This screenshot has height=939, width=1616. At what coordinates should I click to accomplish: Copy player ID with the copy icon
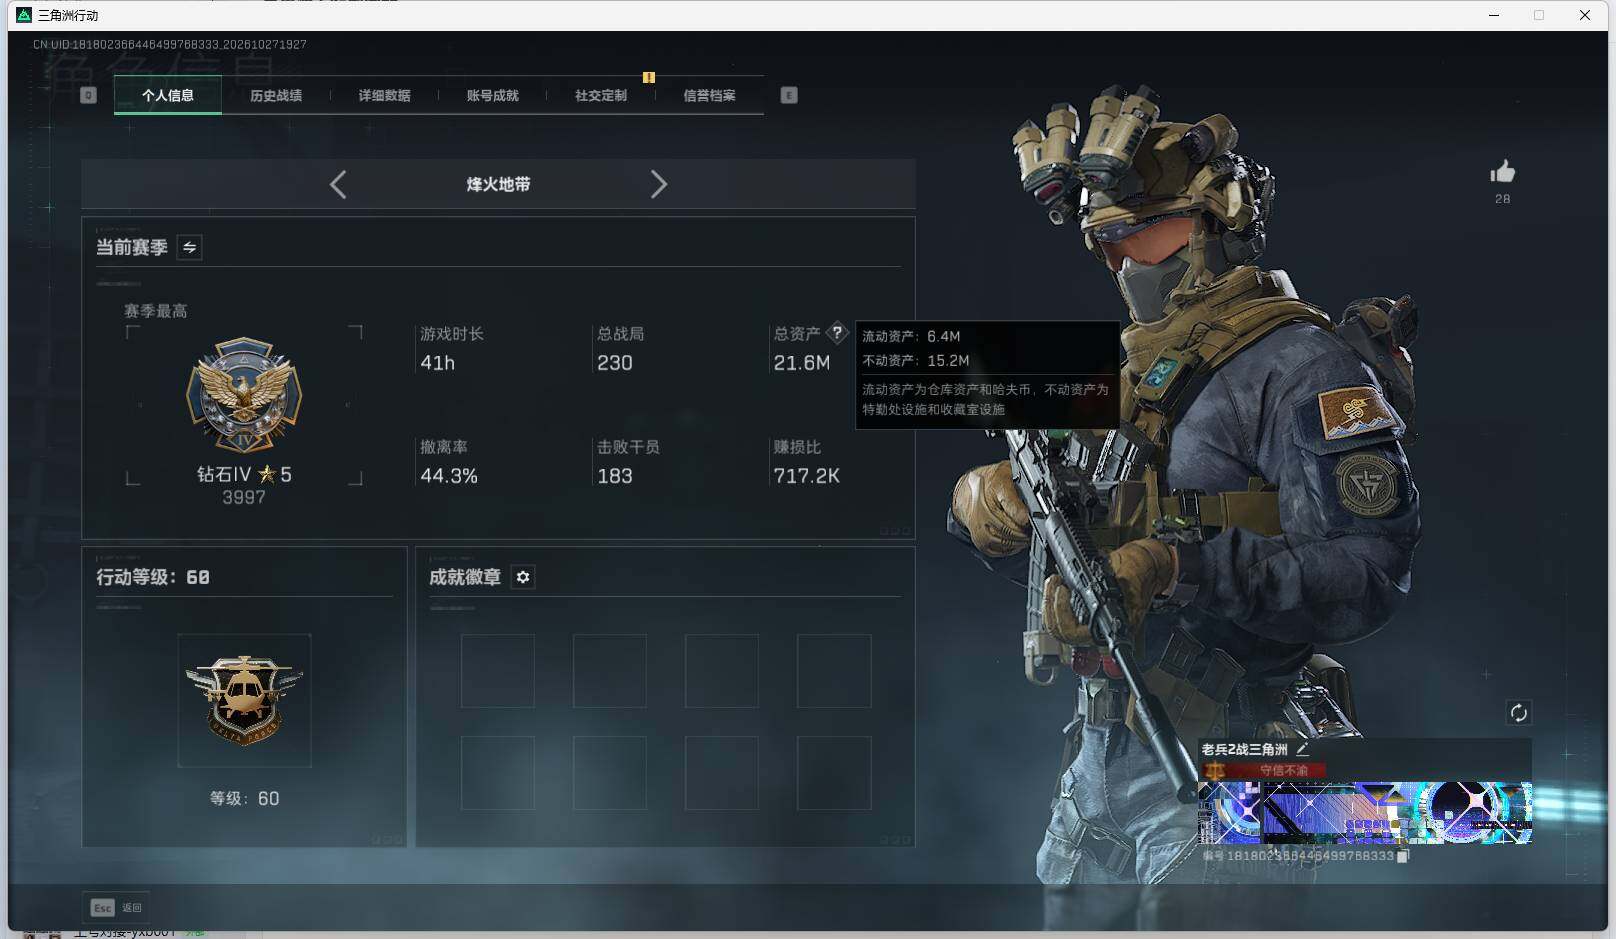point(1403,856)
